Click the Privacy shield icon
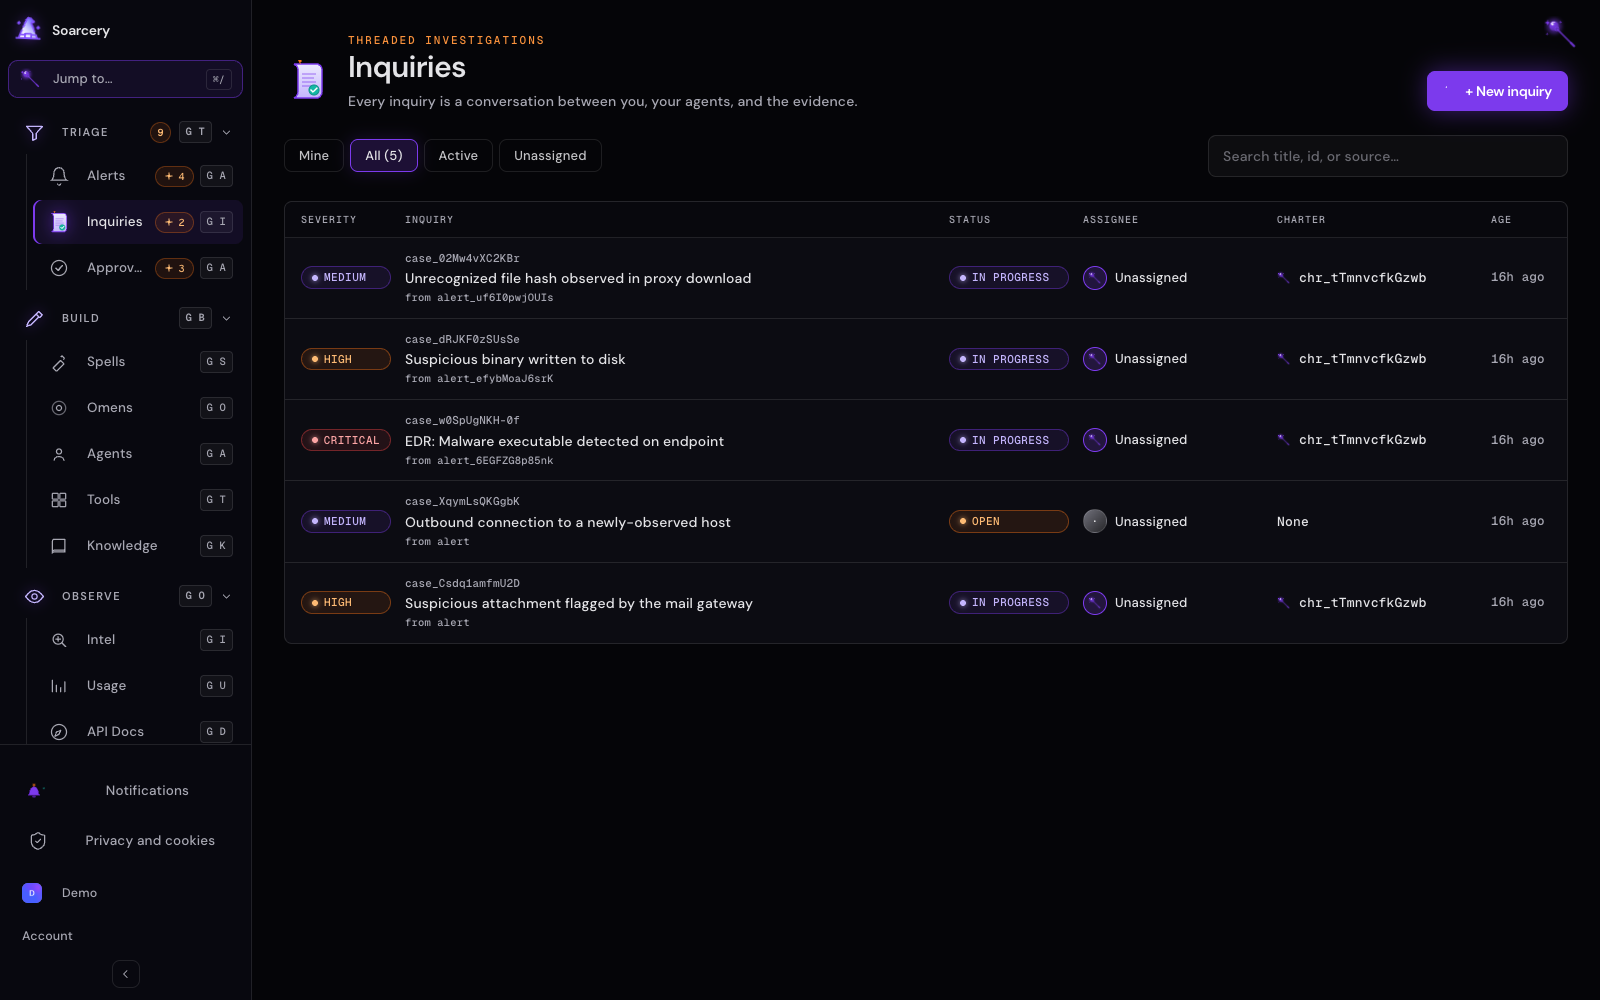This screenshot has width=1600, height=1000. click(x=38, y=841)
